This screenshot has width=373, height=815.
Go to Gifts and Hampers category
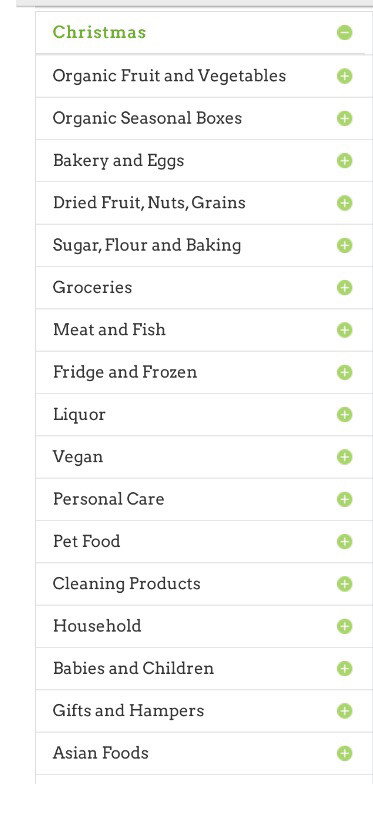(128, 711)
